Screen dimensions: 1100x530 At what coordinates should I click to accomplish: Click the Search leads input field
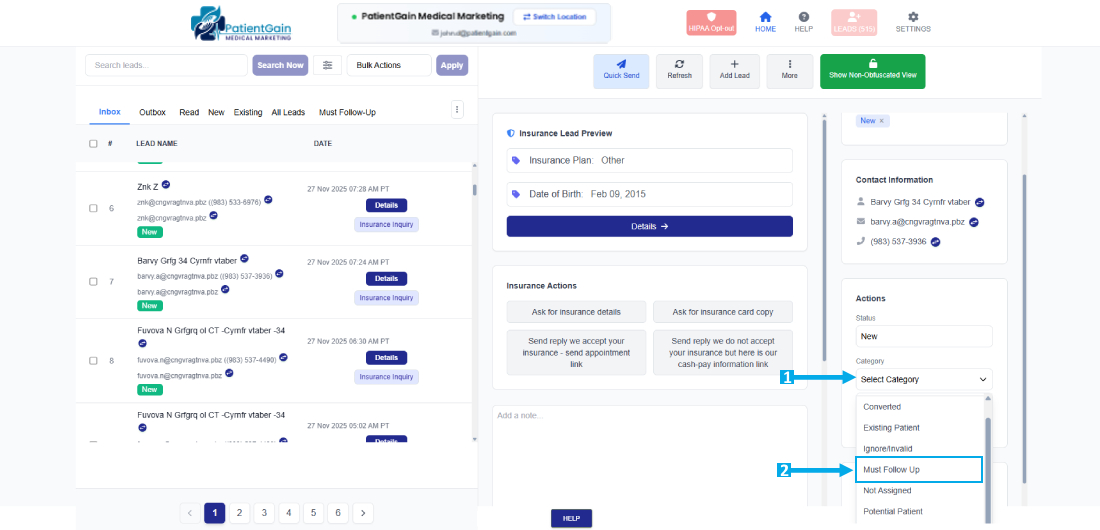166,65
